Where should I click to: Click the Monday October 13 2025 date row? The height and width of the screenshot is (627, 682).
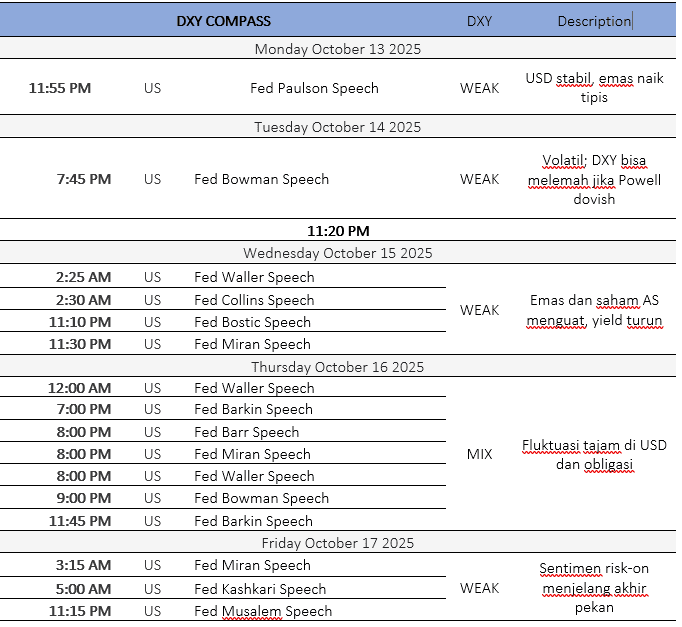point(337,49)
